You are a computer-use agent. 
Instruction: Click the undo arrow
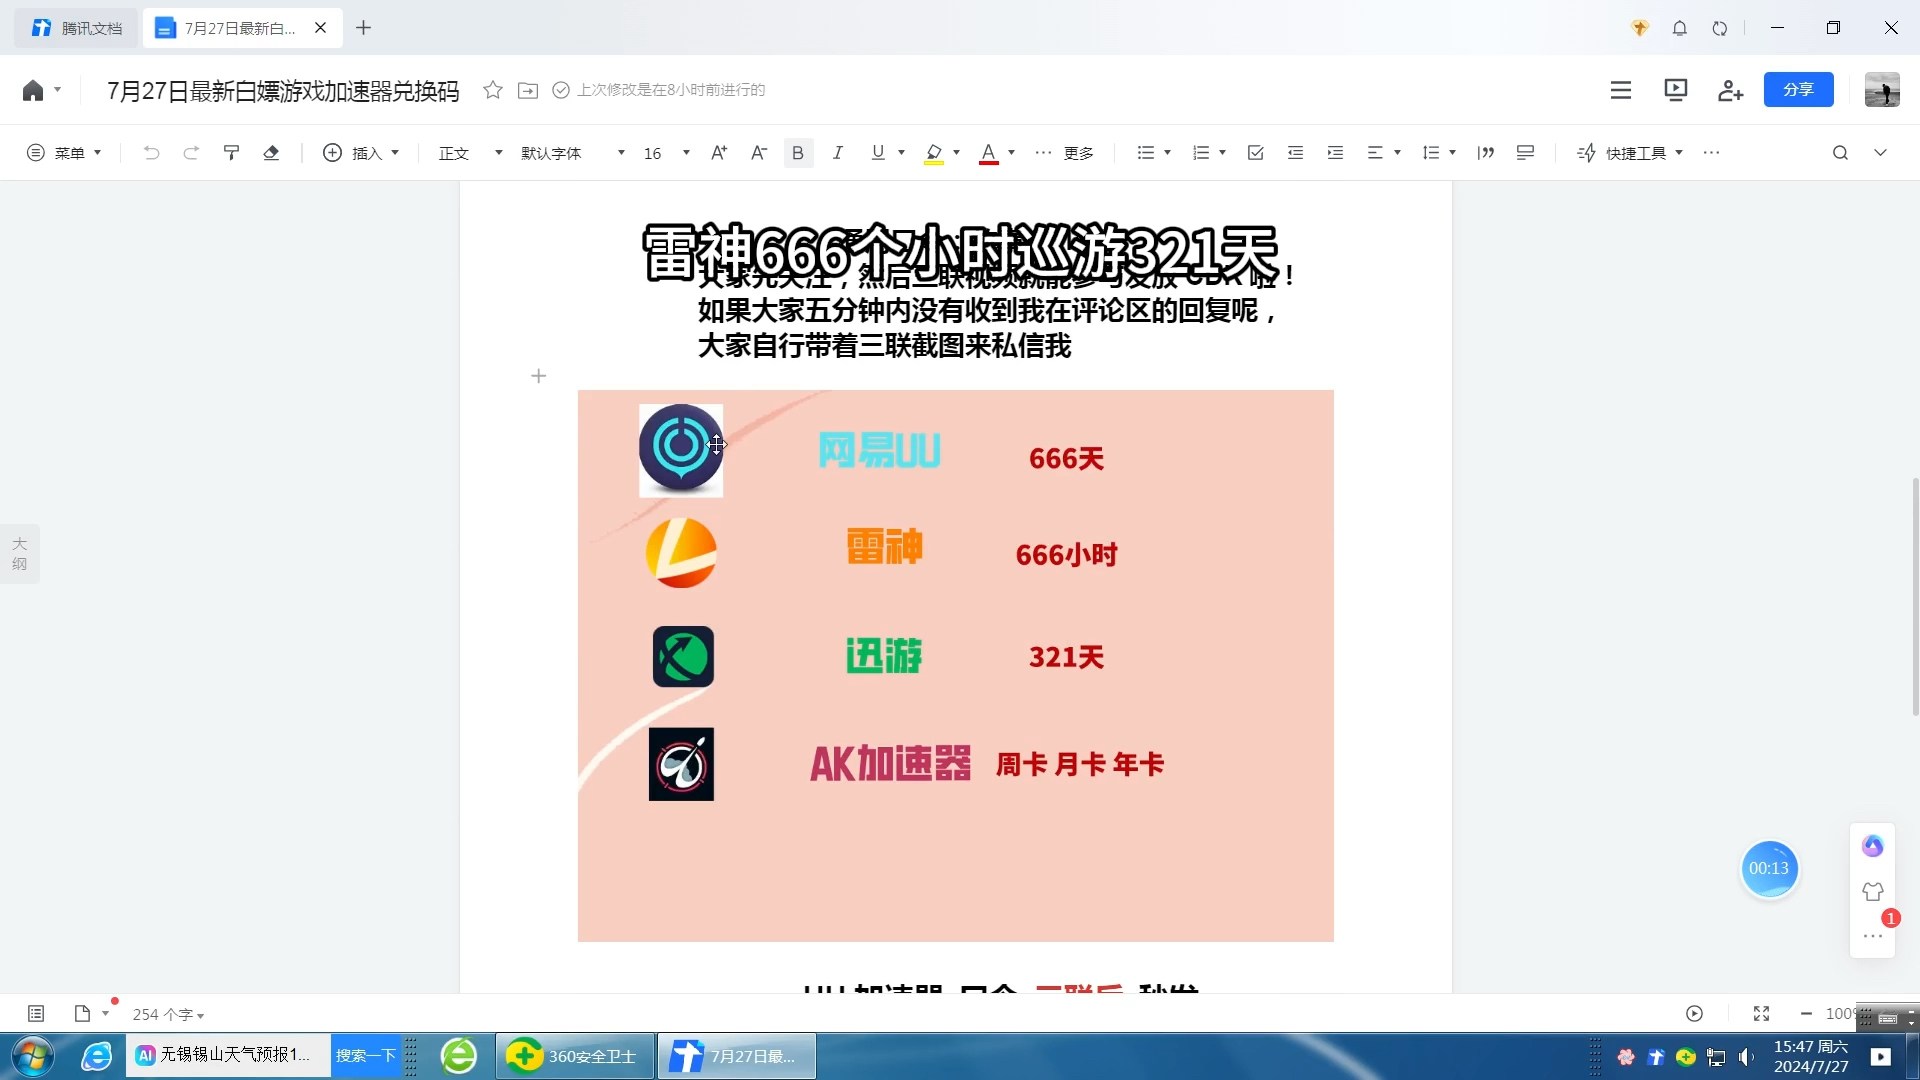click(151, 153)
